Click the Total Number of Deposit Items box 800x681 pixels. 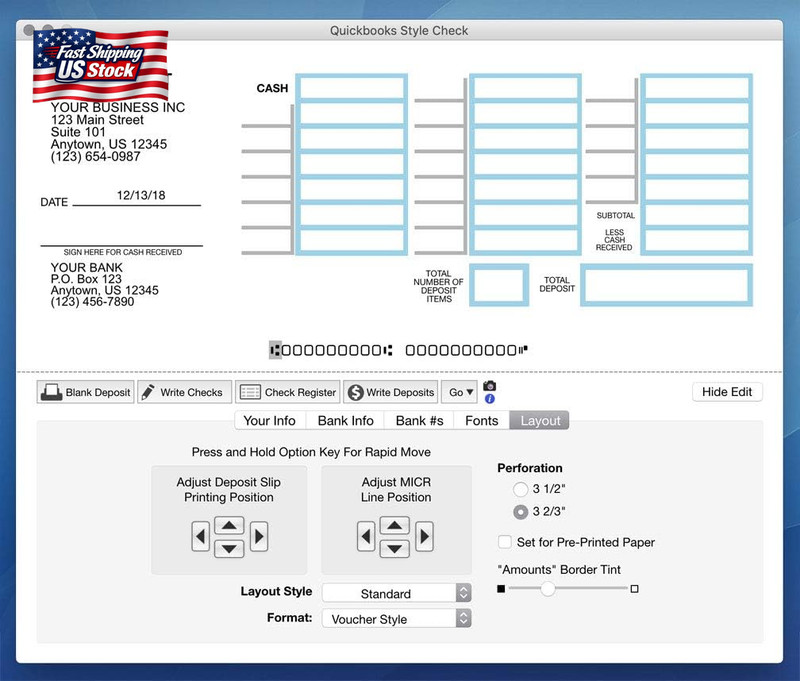pos(499,285)
